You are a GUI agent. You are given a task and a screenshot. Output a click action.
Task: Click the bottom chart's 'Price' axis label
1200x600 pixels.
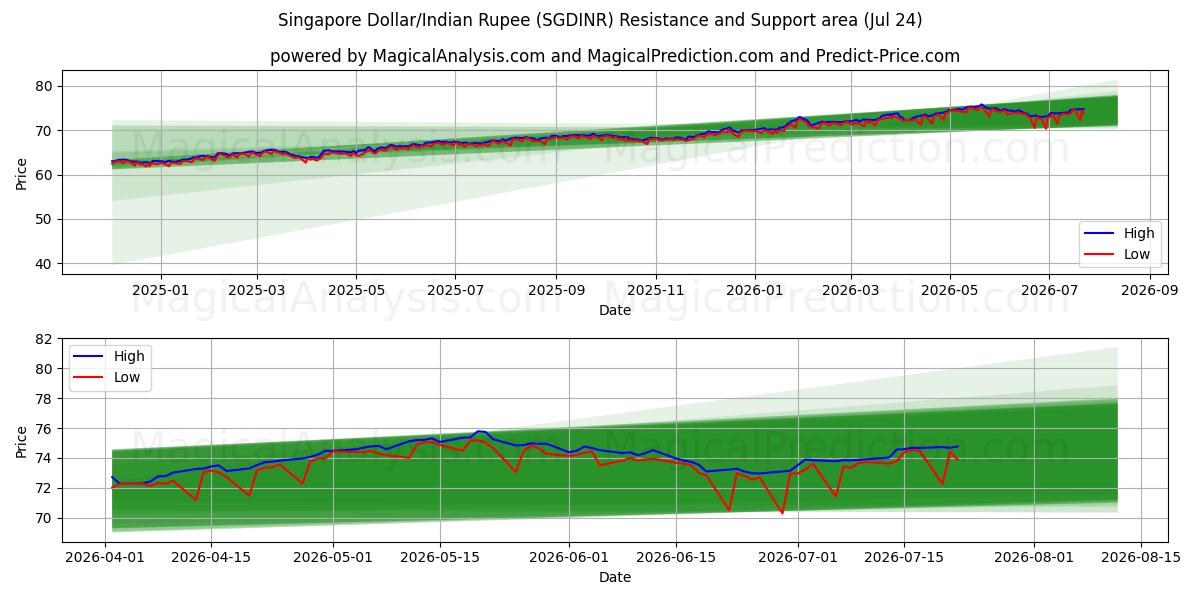(x=22, y=440)
